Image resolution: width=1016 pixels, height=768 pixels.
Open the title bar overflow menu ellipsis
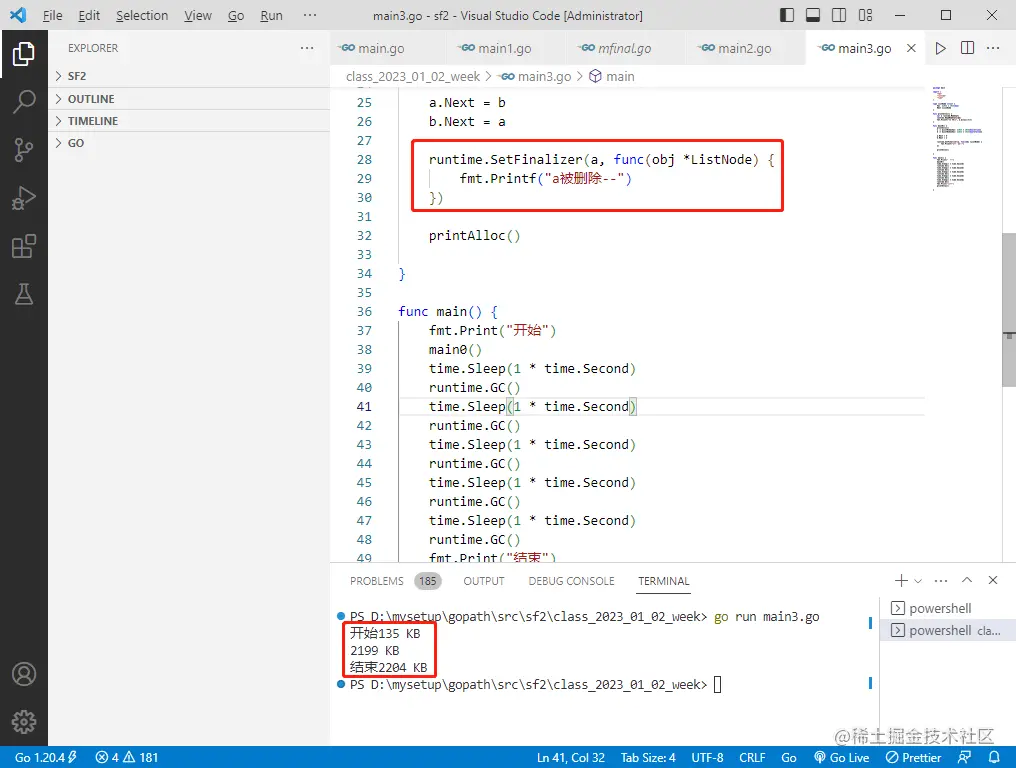point(310,16)
